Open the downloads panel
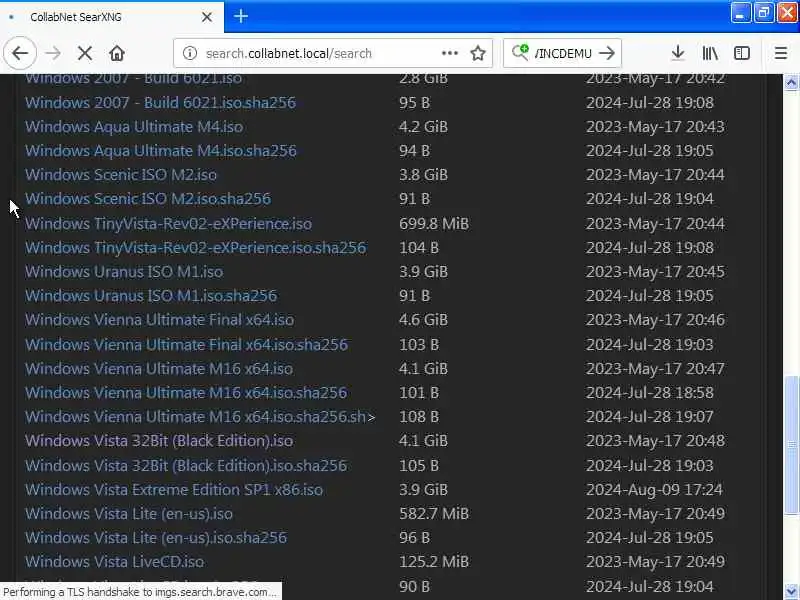The image size is (800, 600). (x=678, y=53)
